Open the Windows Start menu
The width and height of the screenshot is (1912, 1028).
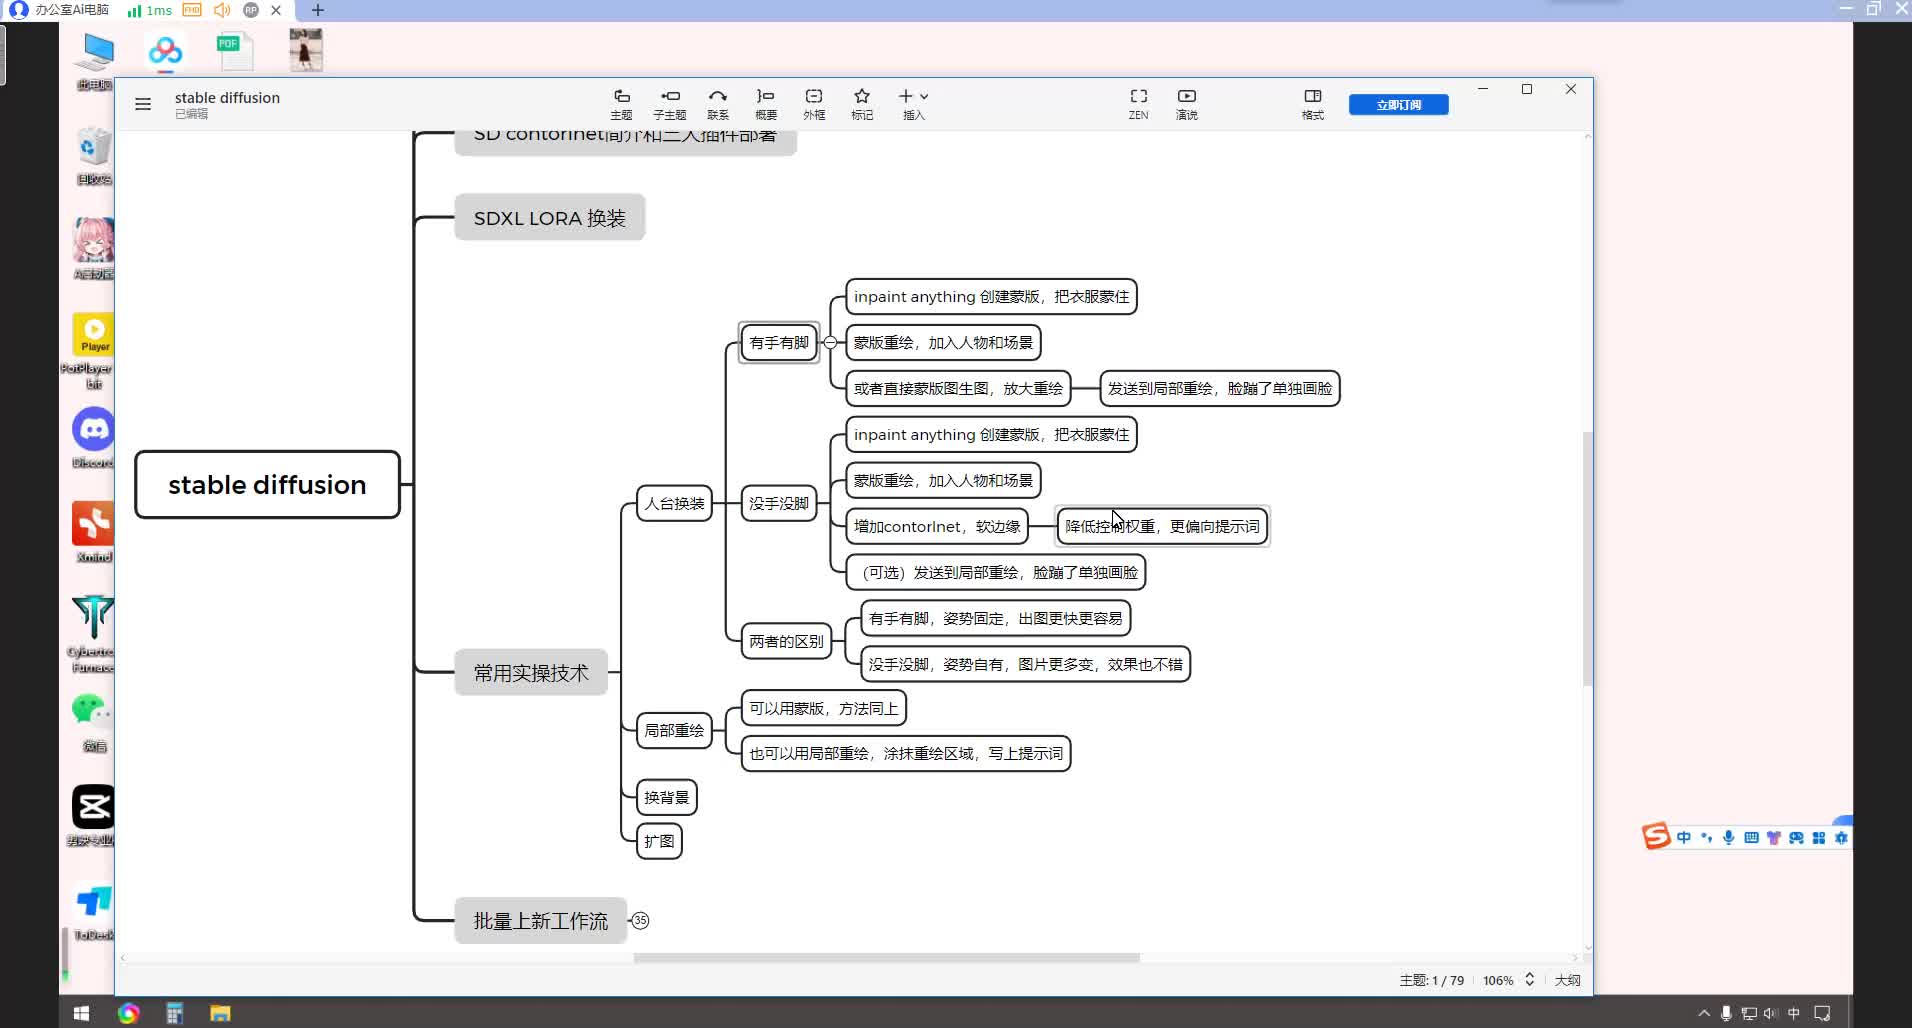[x=82, y=1013]
